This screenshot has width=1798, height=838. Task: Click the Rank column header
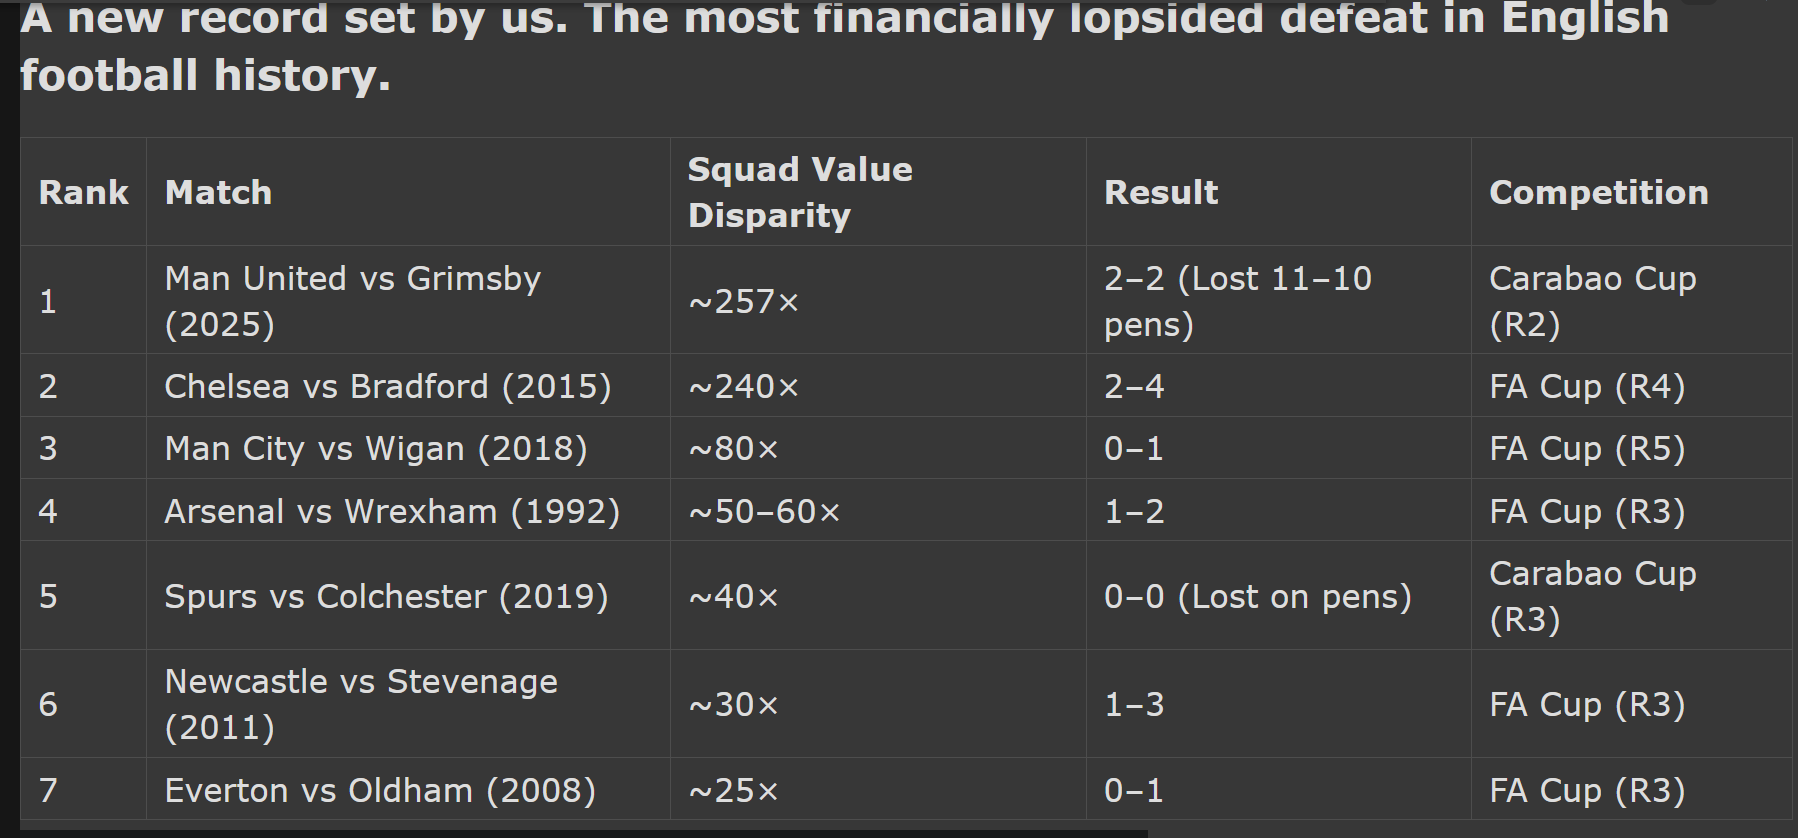click(84, 192)
